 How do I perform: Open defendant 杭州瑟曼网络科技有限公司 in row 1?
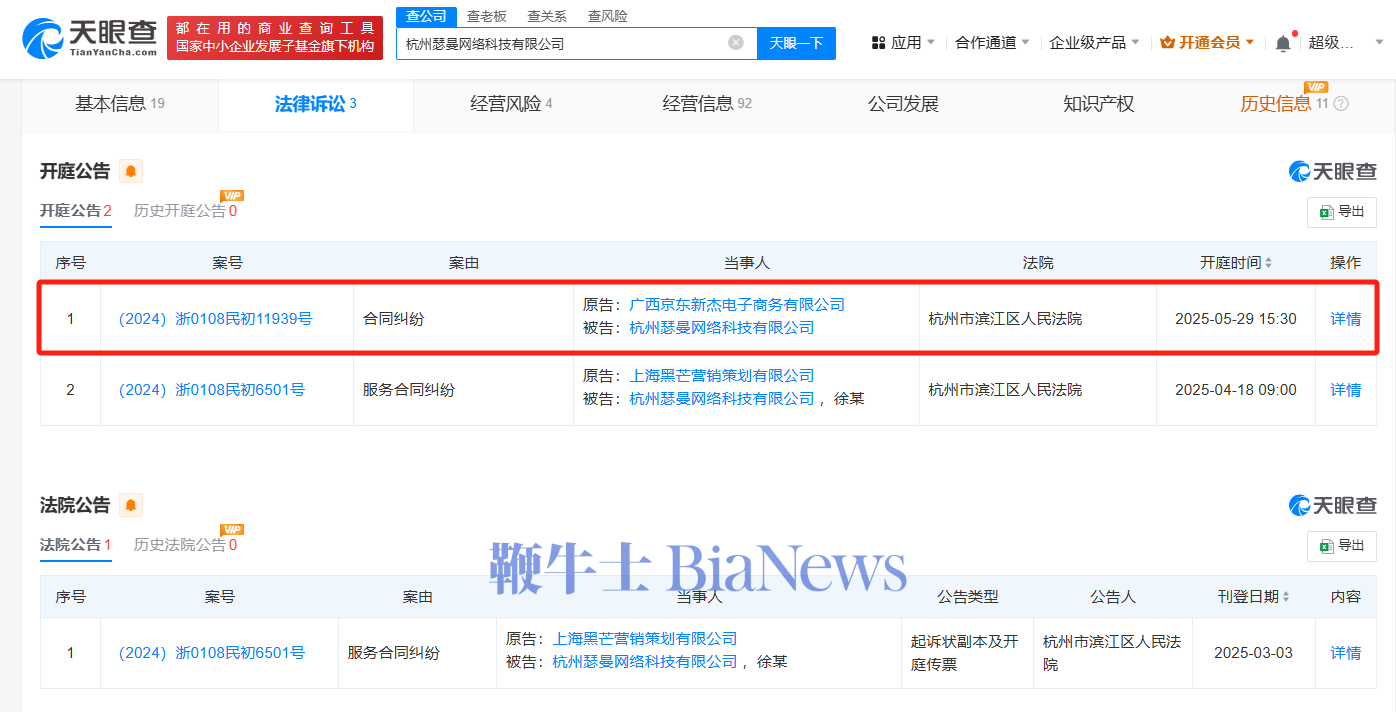(722, 328)
